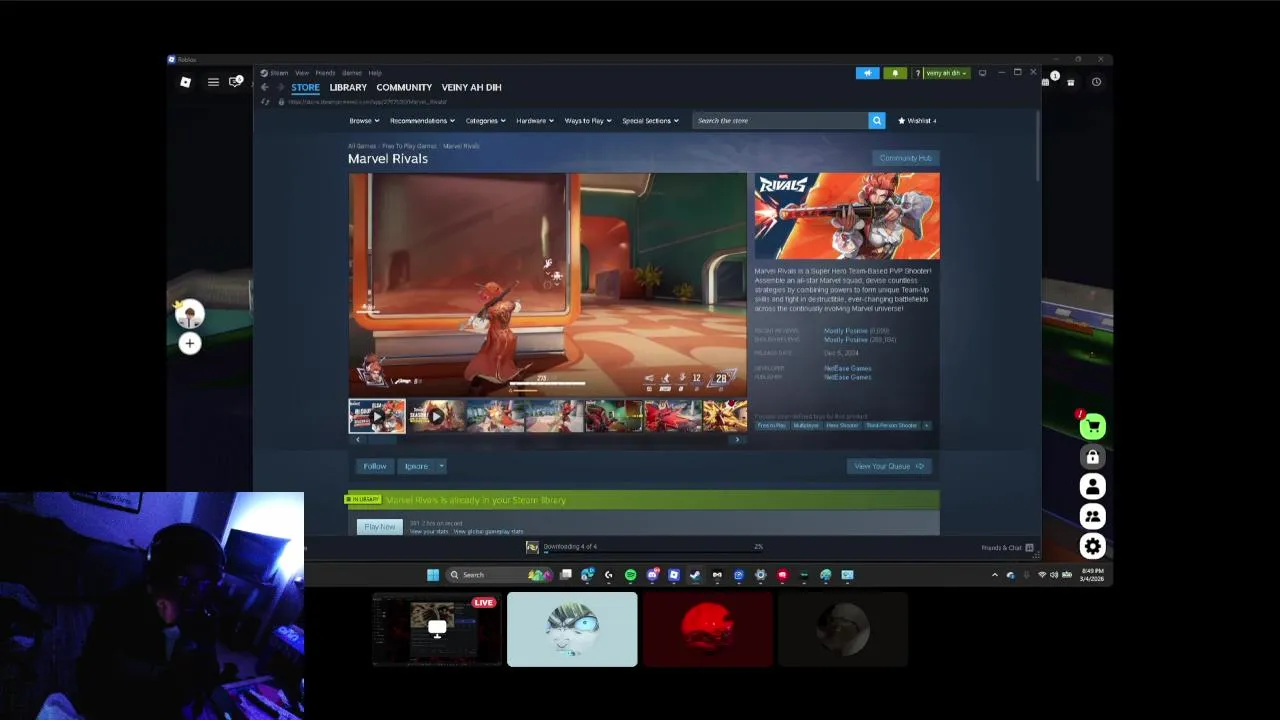Viewport: 1280px width, 720px height.
Task: Expand the Special Sections dropdown
Action: [x=650, y=121]
